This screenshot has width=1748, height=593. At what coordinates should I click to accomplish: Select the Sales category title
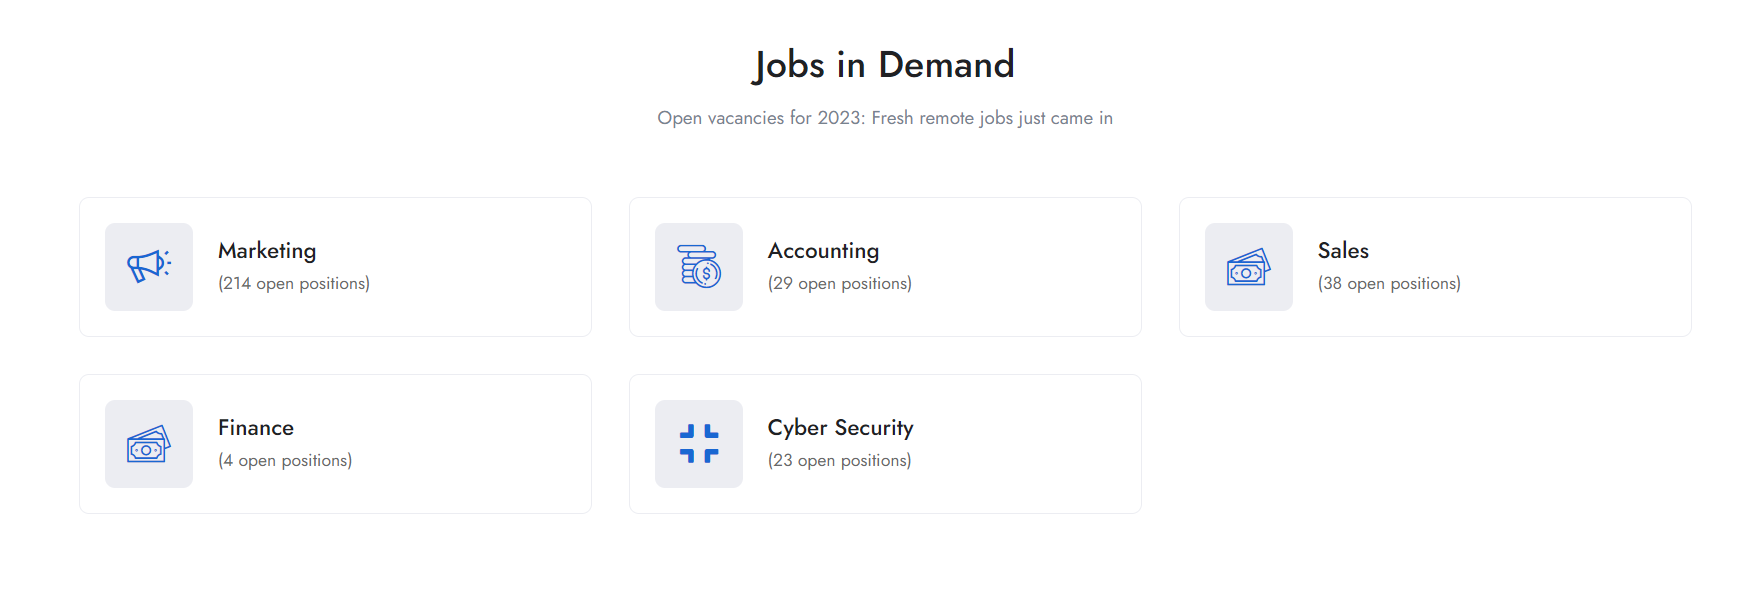point(1343,251)
